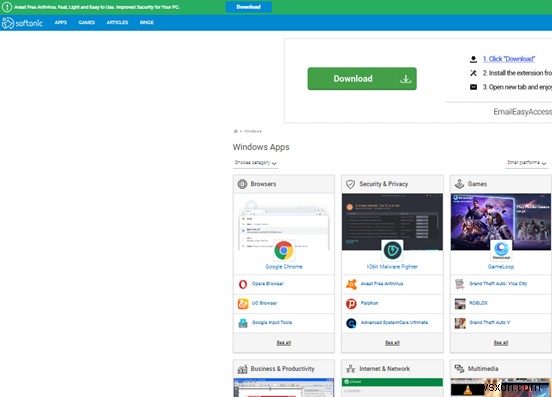Click the Internet & Network category icon
This screenshot has height=397, width=552.
[x=351, y=369]
